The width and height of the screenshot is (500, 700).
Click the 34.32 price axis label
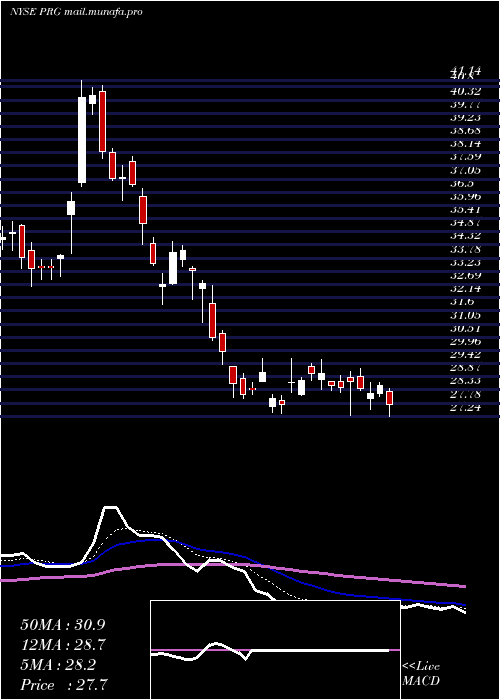[x=465, y=236]
